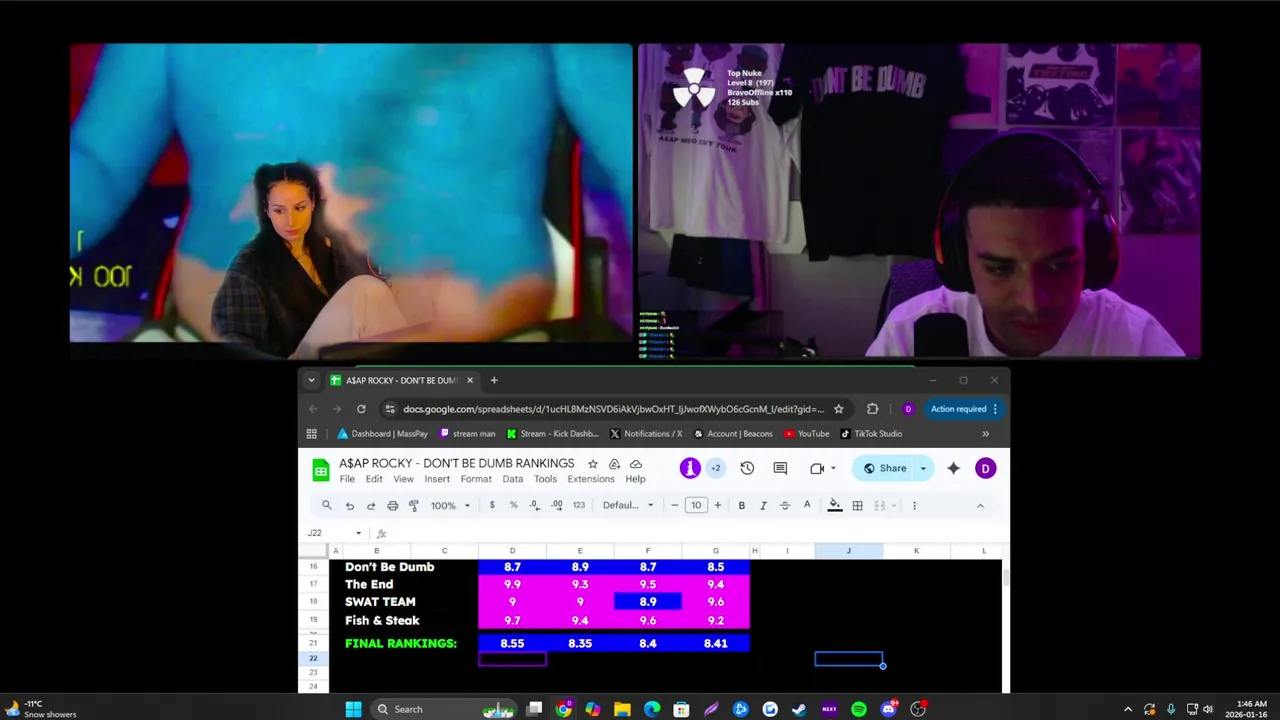Show the +2 additional collaborators

tap(716, 468)
